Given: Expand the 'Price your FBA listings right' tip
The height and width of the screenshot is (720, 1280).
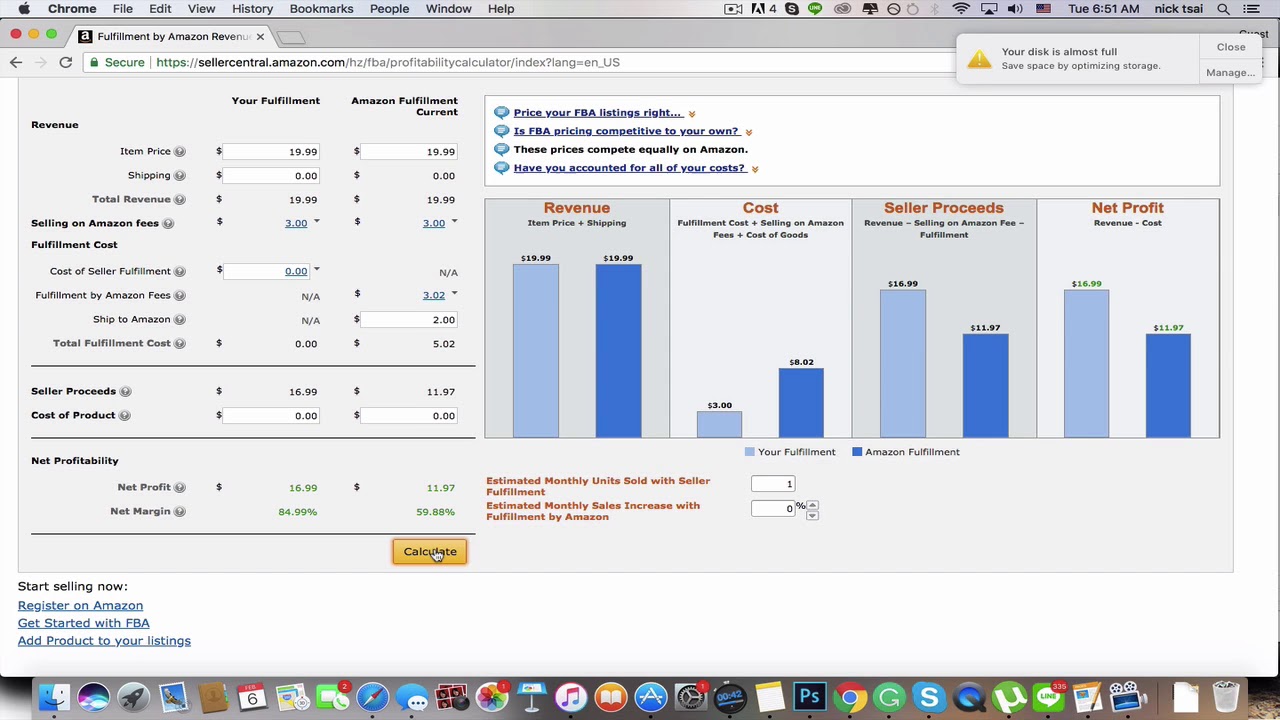Looking at the screenshot, I should click(x=692, y=114).
